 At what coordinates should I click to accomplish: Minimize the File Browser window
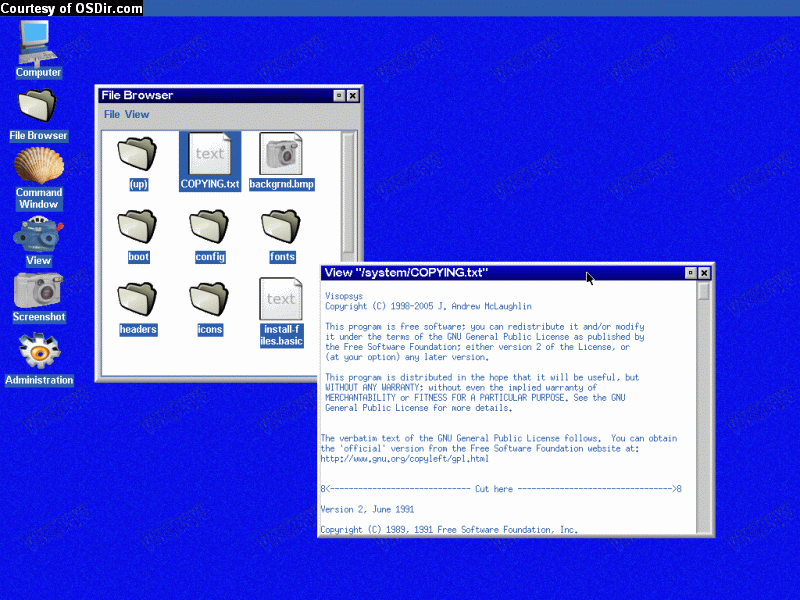point(339,95)
